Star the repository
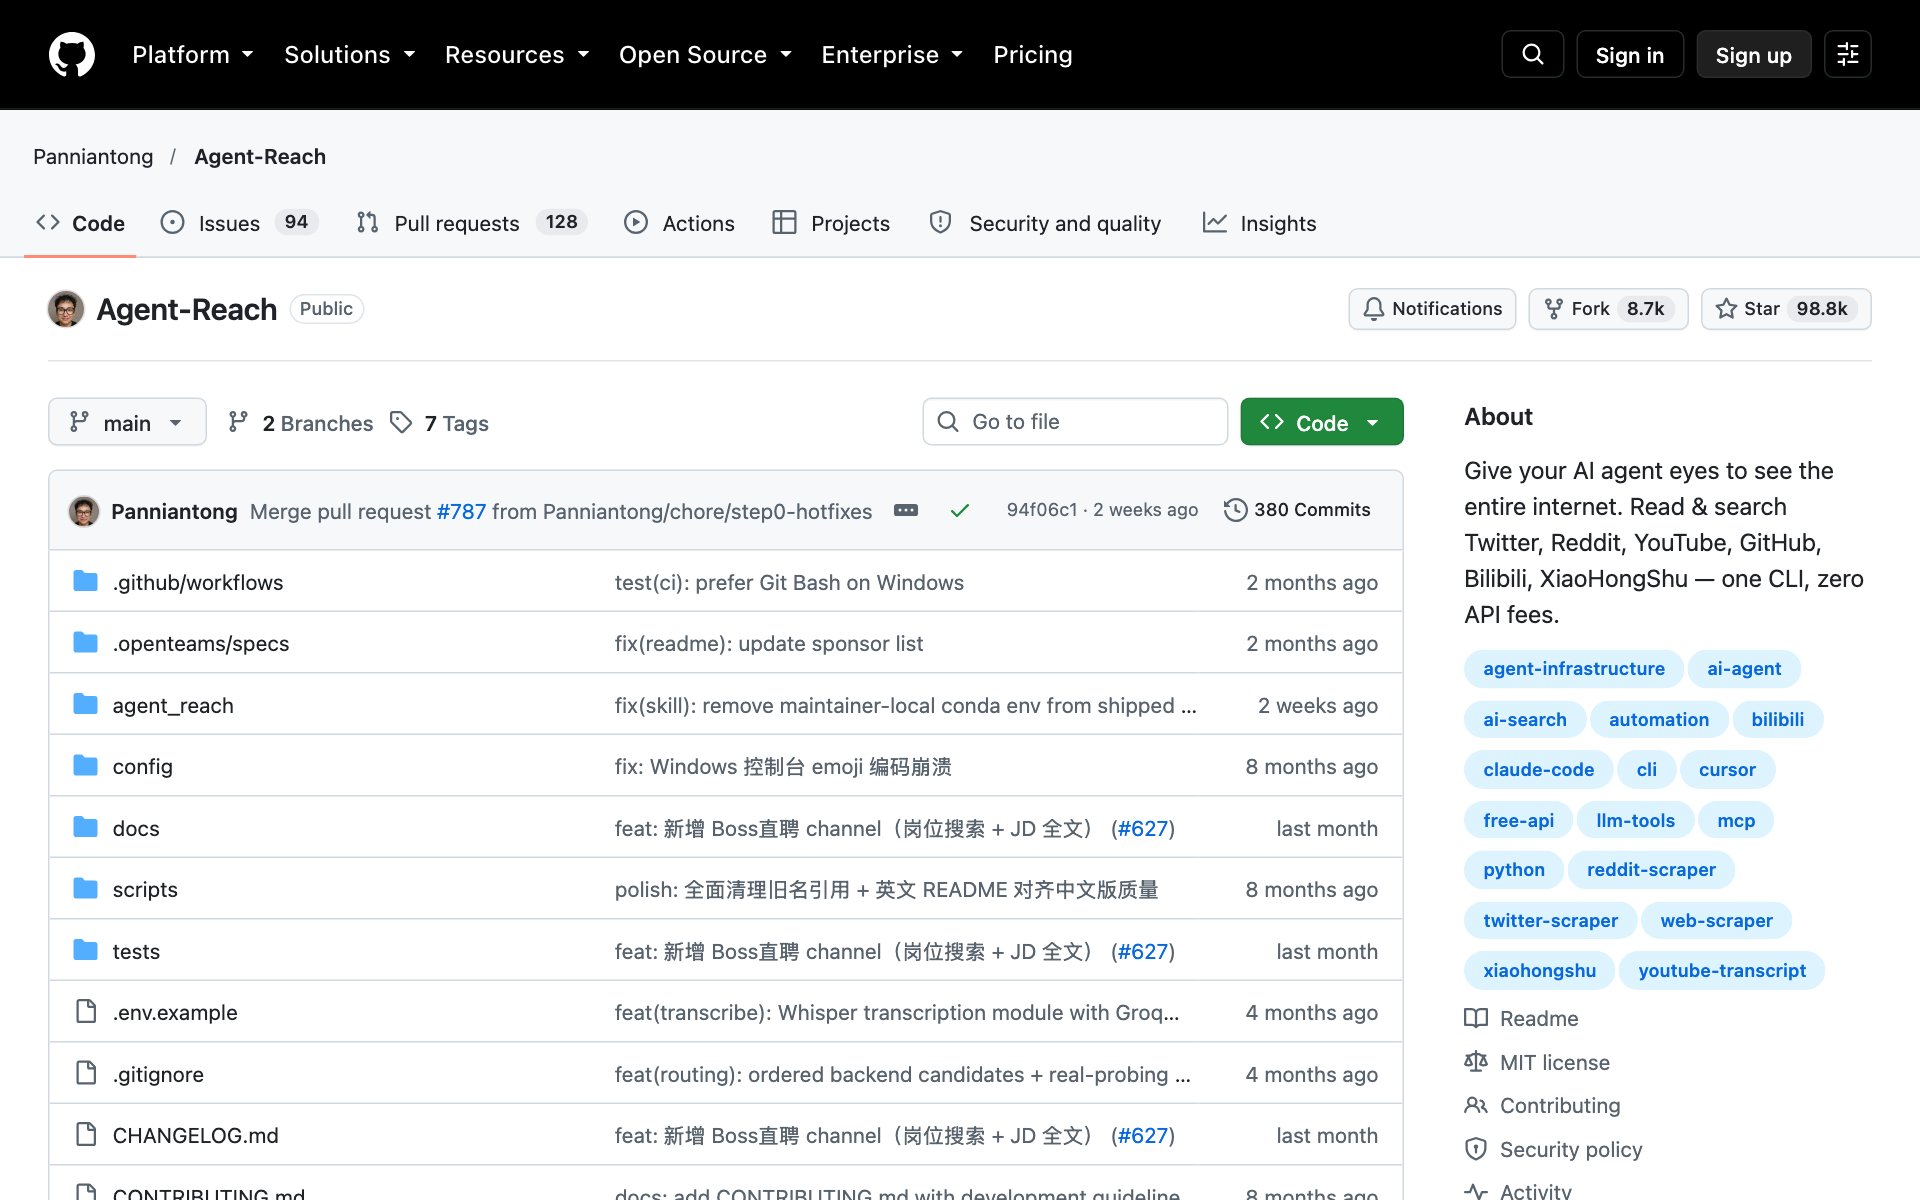1920x1200 pixels. (x=1785, y=309)
